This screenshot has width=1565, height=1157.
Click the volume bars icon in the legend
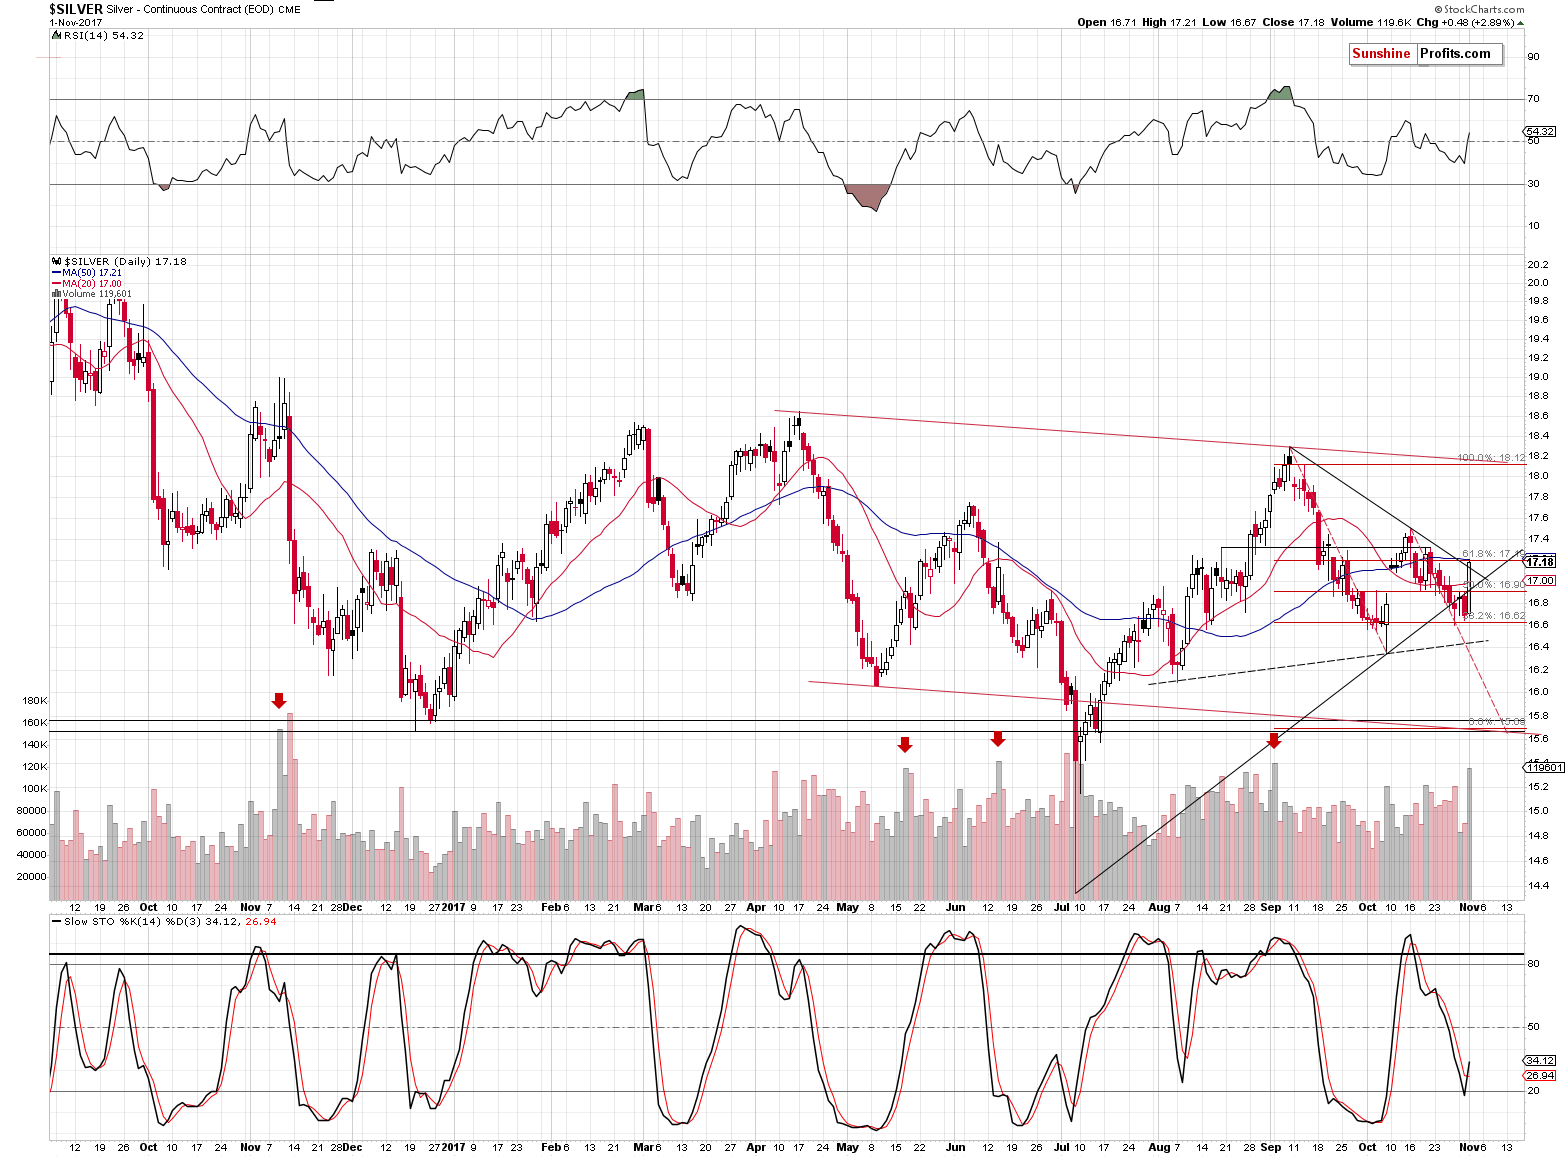click(x=57, y=294)
